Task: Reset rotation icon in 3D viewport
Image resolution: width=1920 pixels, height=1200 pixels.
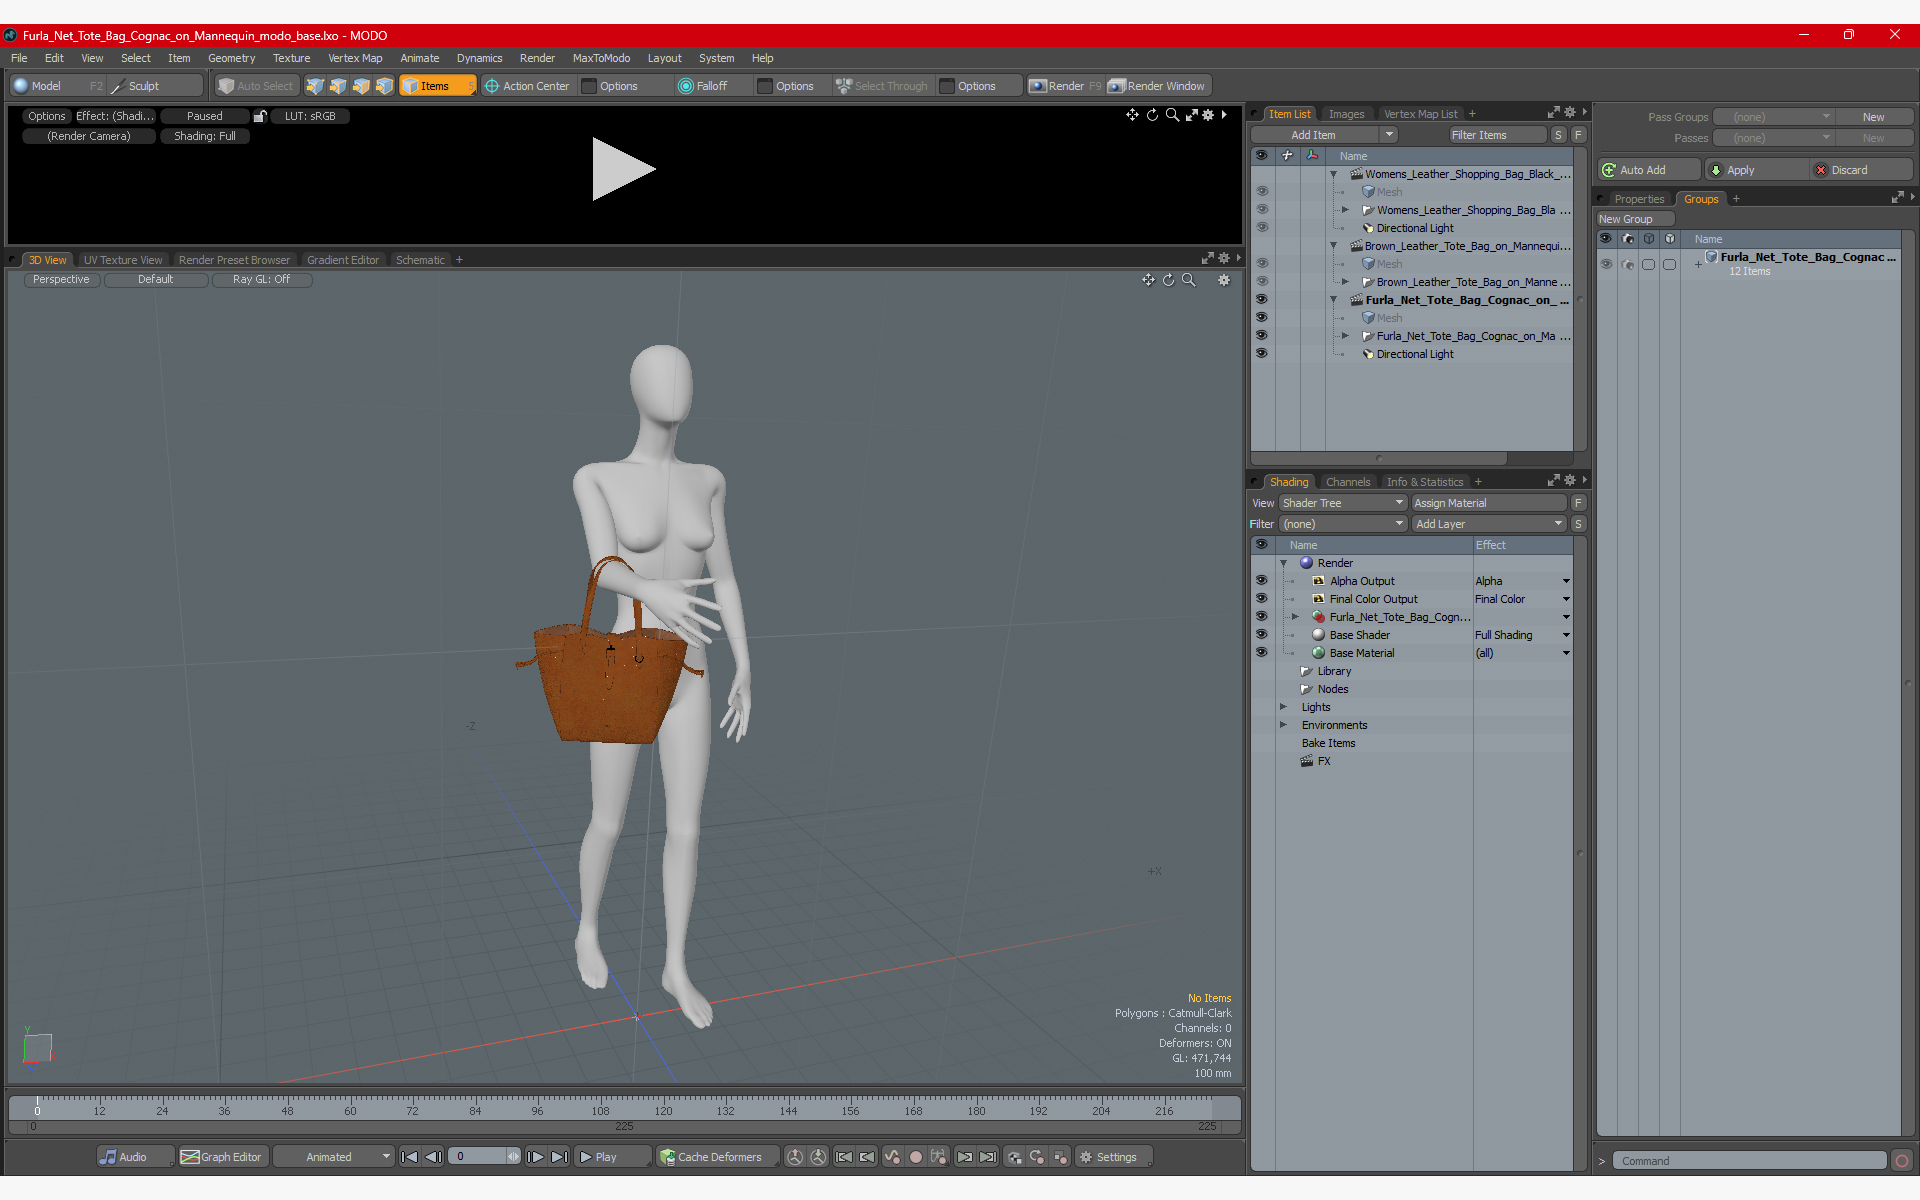Action: [1168, 280]
